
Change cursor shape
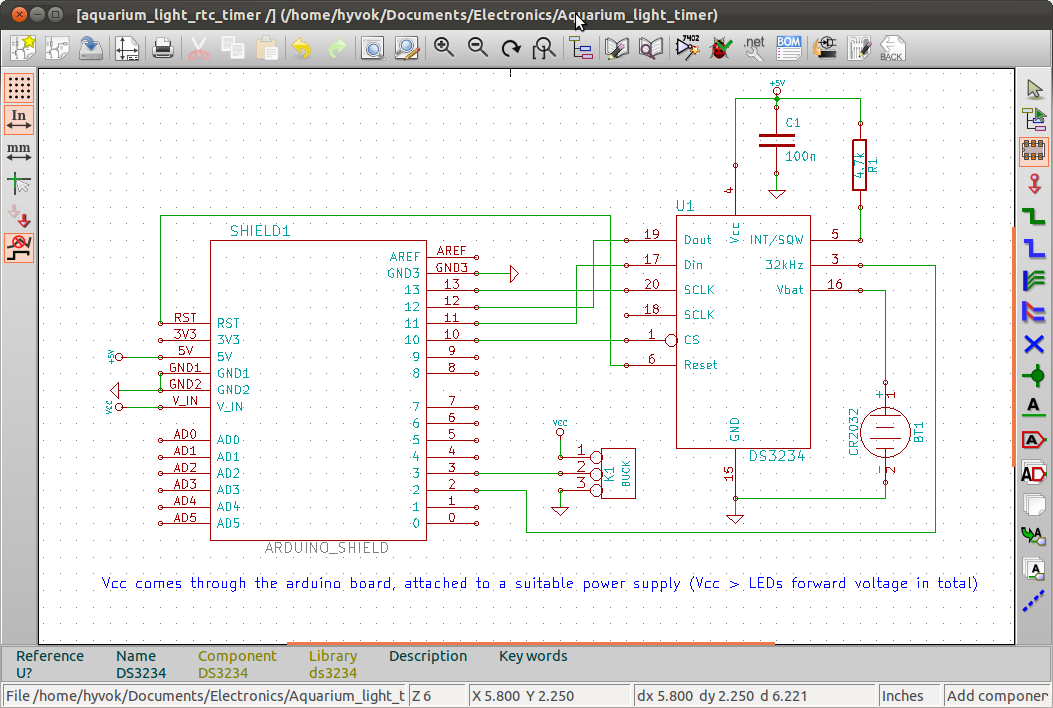pyautogui.click(x=19, y=183)
